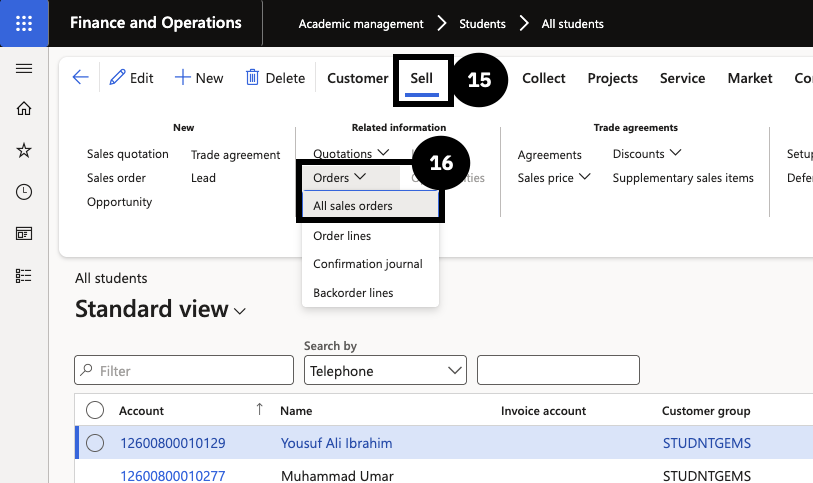Click the empty search value field
813x483 pixels.
pyautogui.click(x=558, y=370)
